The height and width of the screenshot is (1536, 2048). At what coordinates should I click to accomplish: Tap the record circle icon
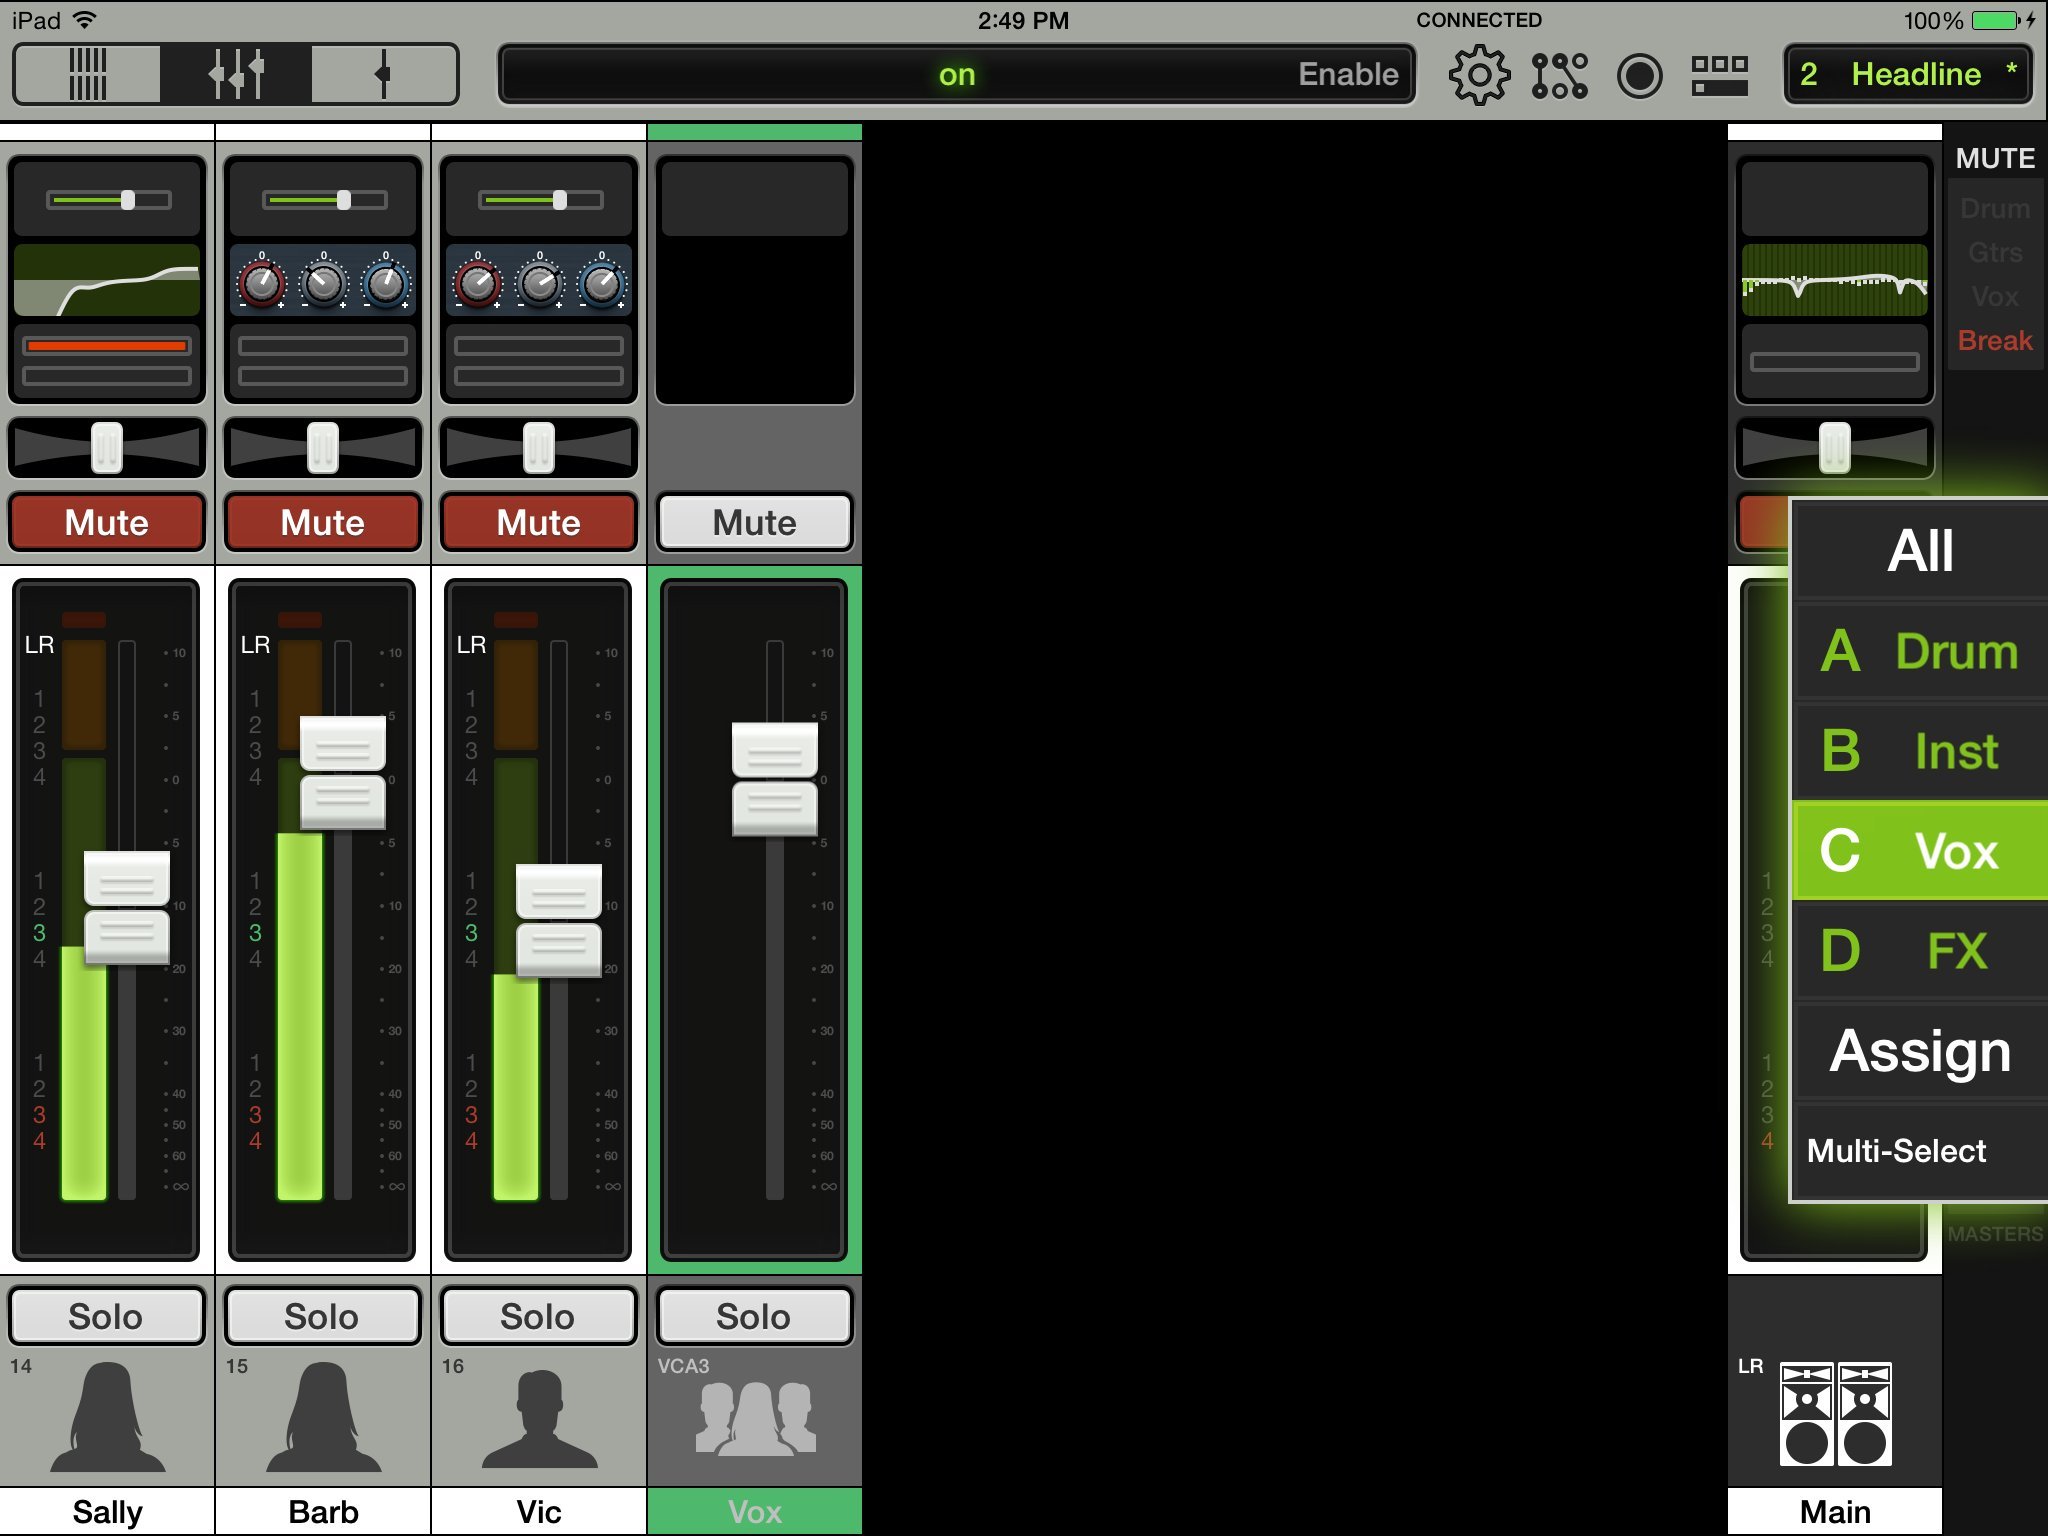[1639, 75]
